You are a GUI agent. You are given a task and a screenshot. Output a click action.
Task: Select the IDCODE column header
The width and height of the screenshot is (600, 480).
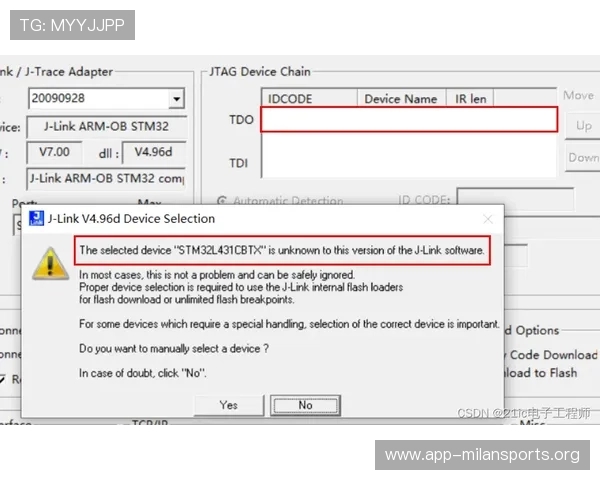coord(309,99)
